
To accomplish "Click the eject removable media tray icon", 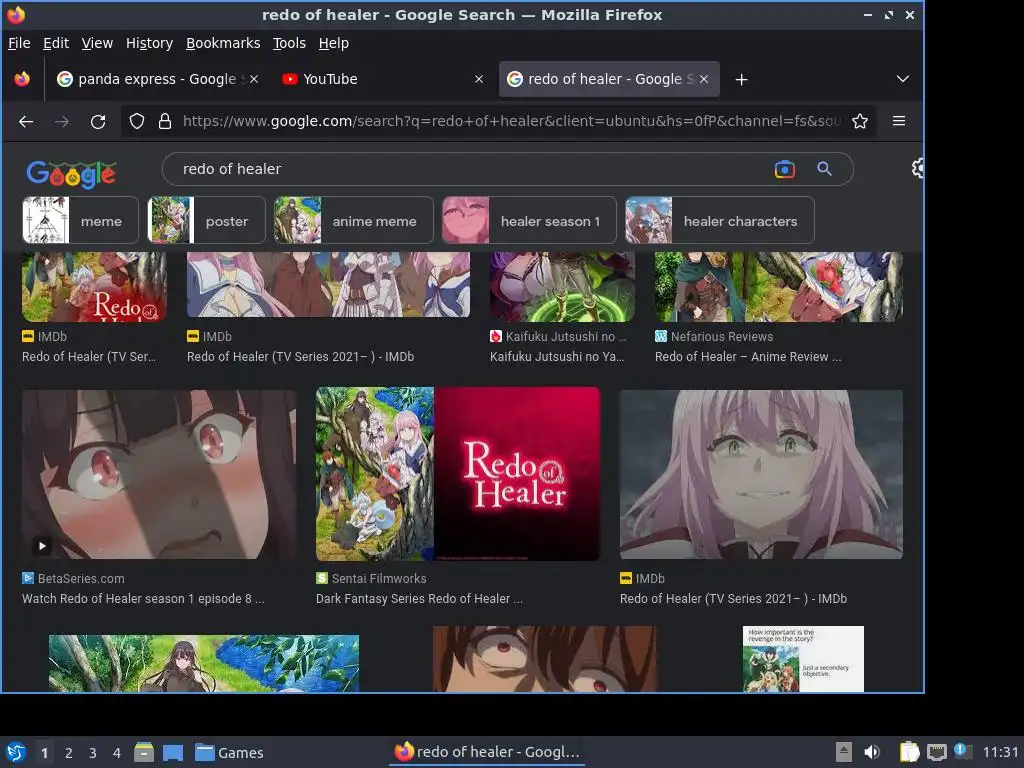I will pyautogui.click(x=844, y=752).
